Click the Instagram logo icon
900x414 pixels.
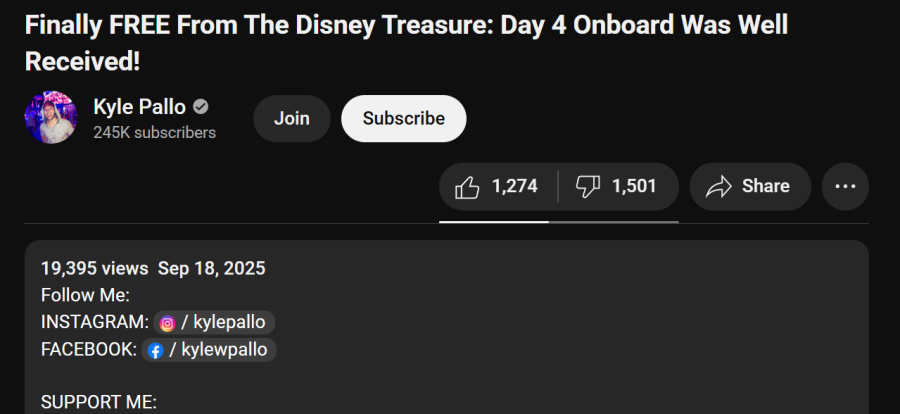click(167, 323)
